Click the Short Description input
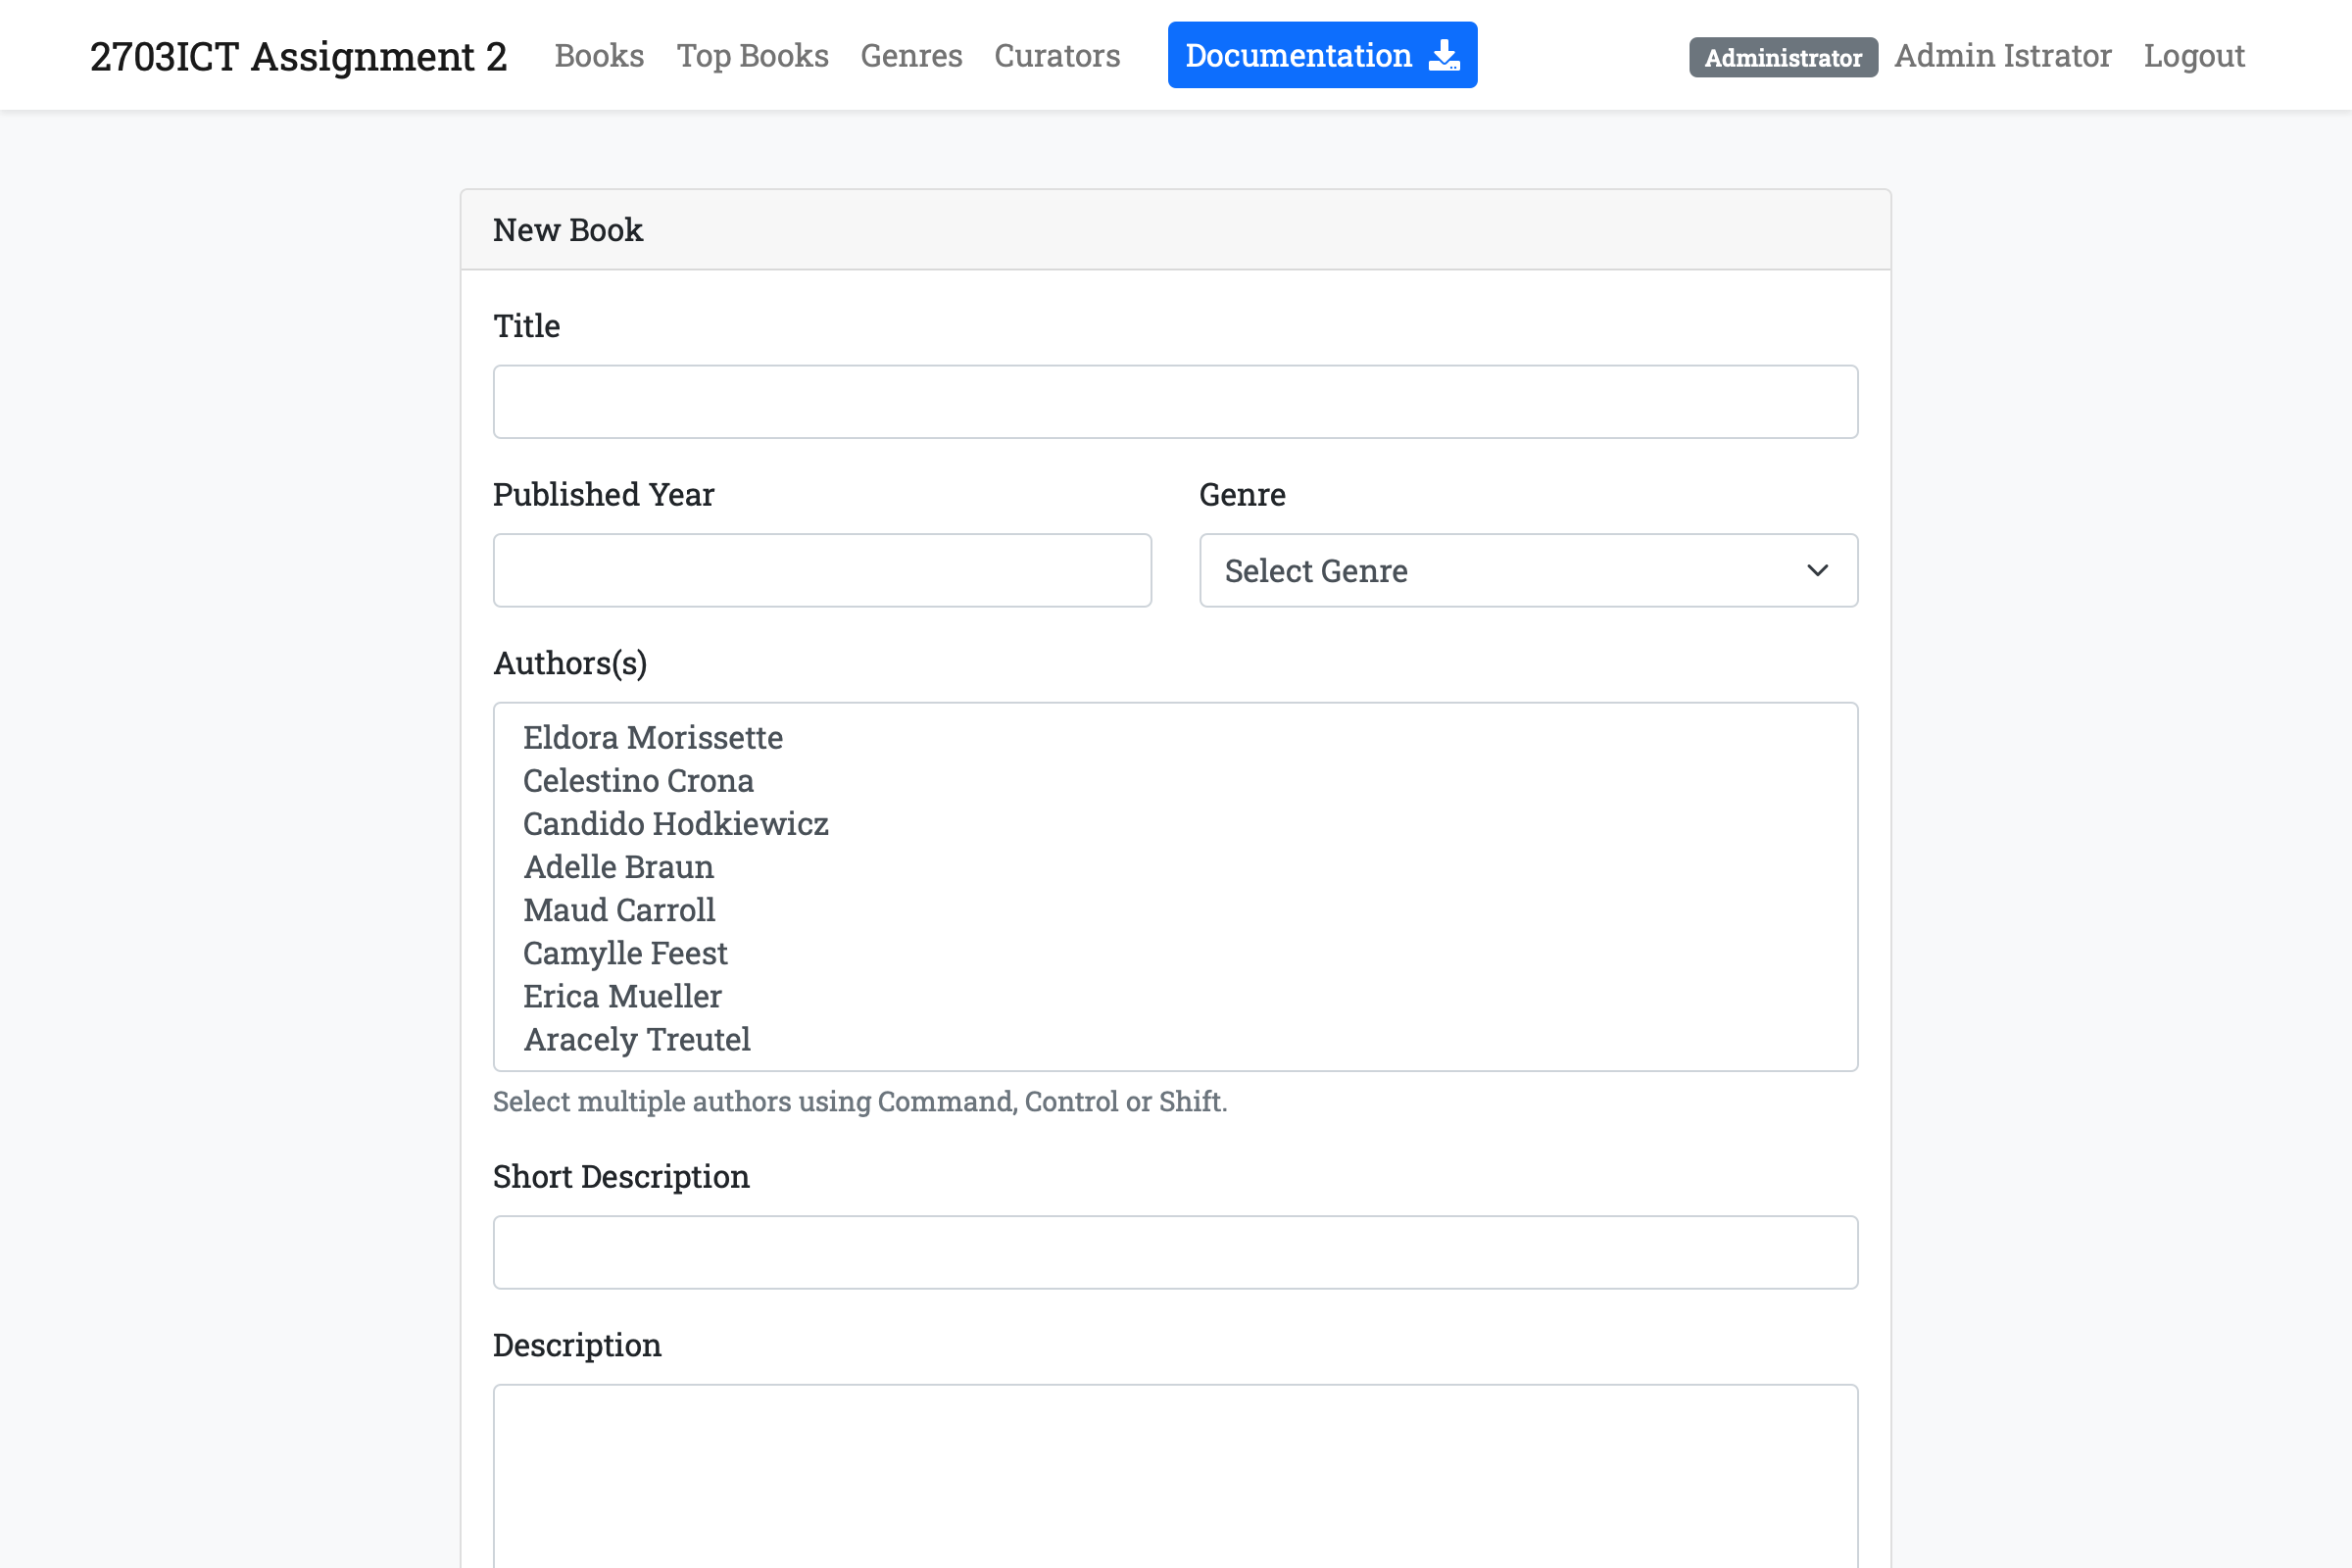The image size is (2352, 1568). tap(1175, 1252)
